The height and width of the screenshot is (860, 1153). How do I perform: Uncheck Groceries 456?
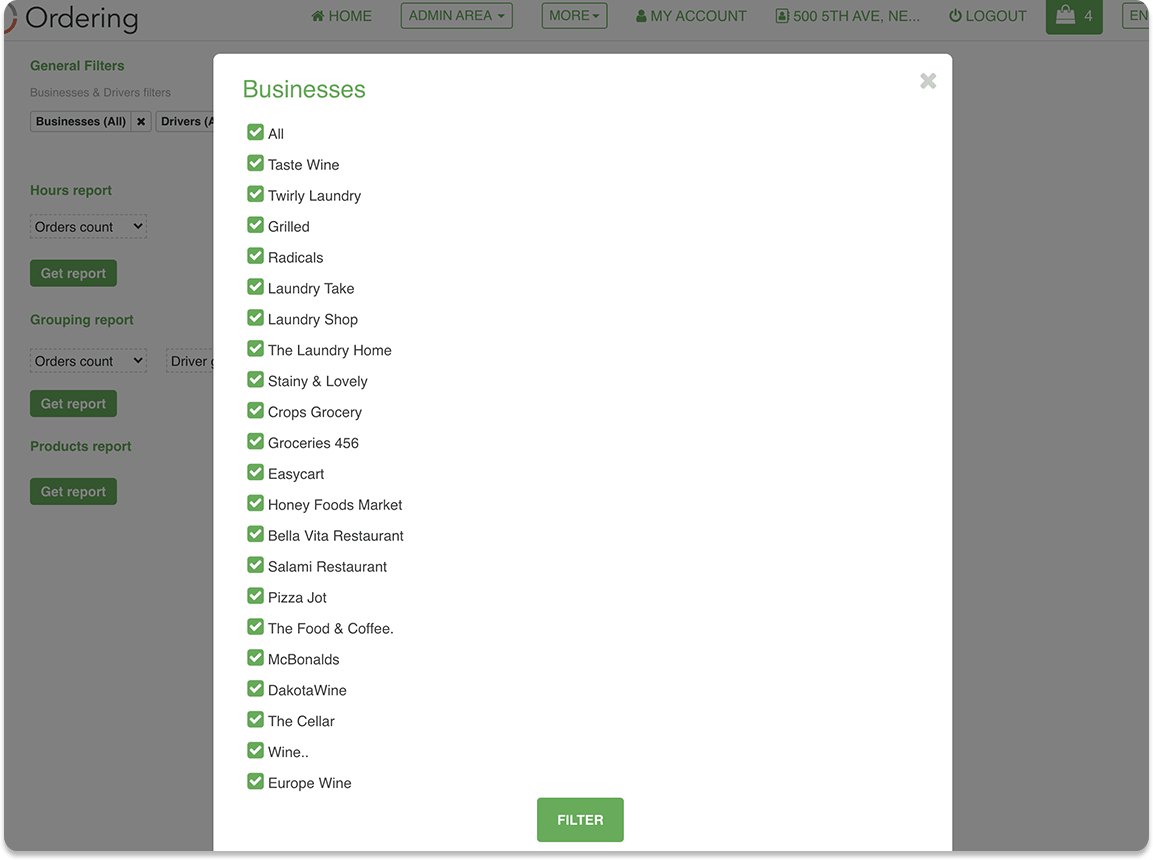click(255, 441)
